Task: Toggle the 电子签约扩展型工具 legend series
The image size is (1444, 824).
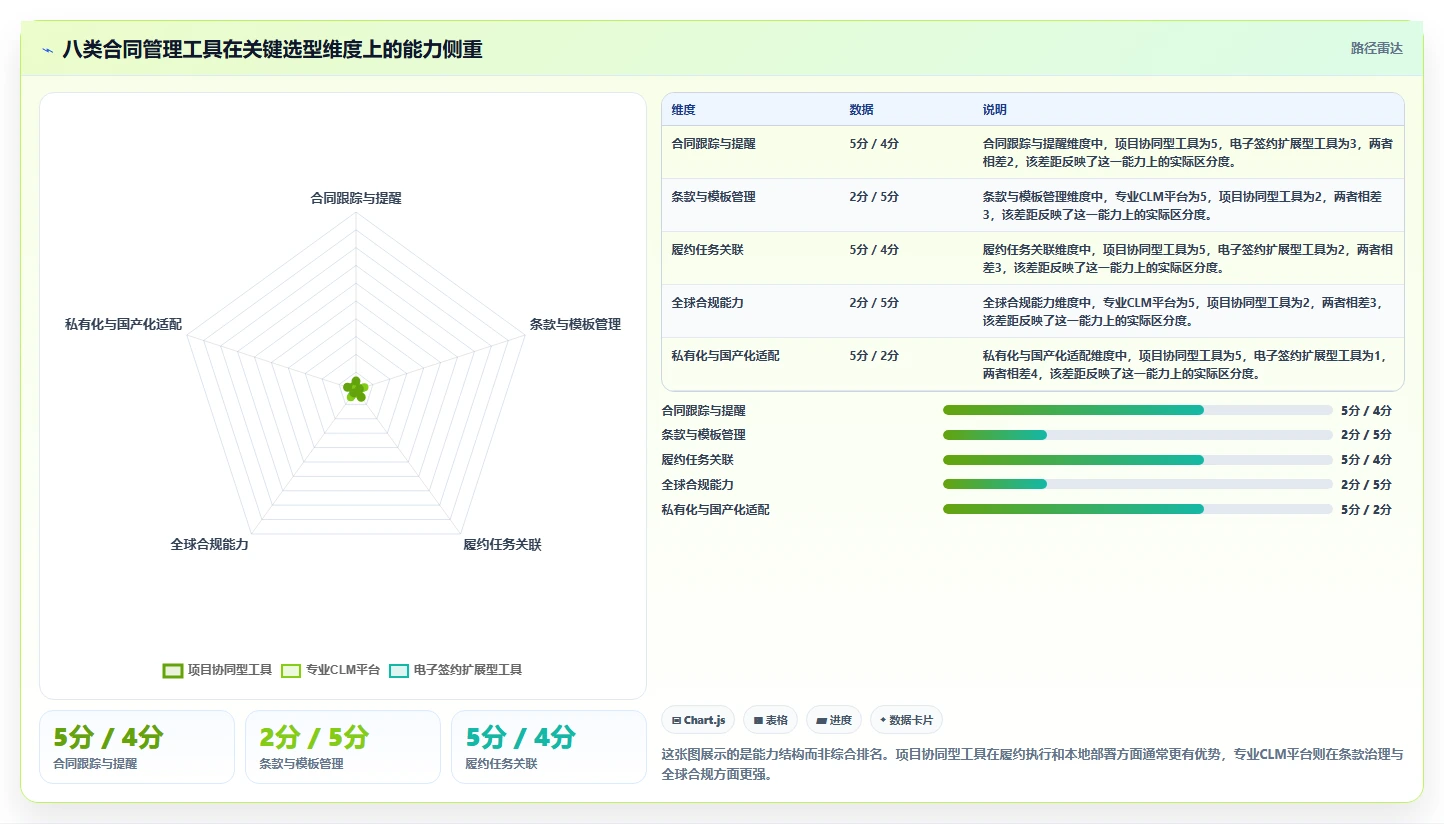Action: pyautogui.click(x=455, y=670)
